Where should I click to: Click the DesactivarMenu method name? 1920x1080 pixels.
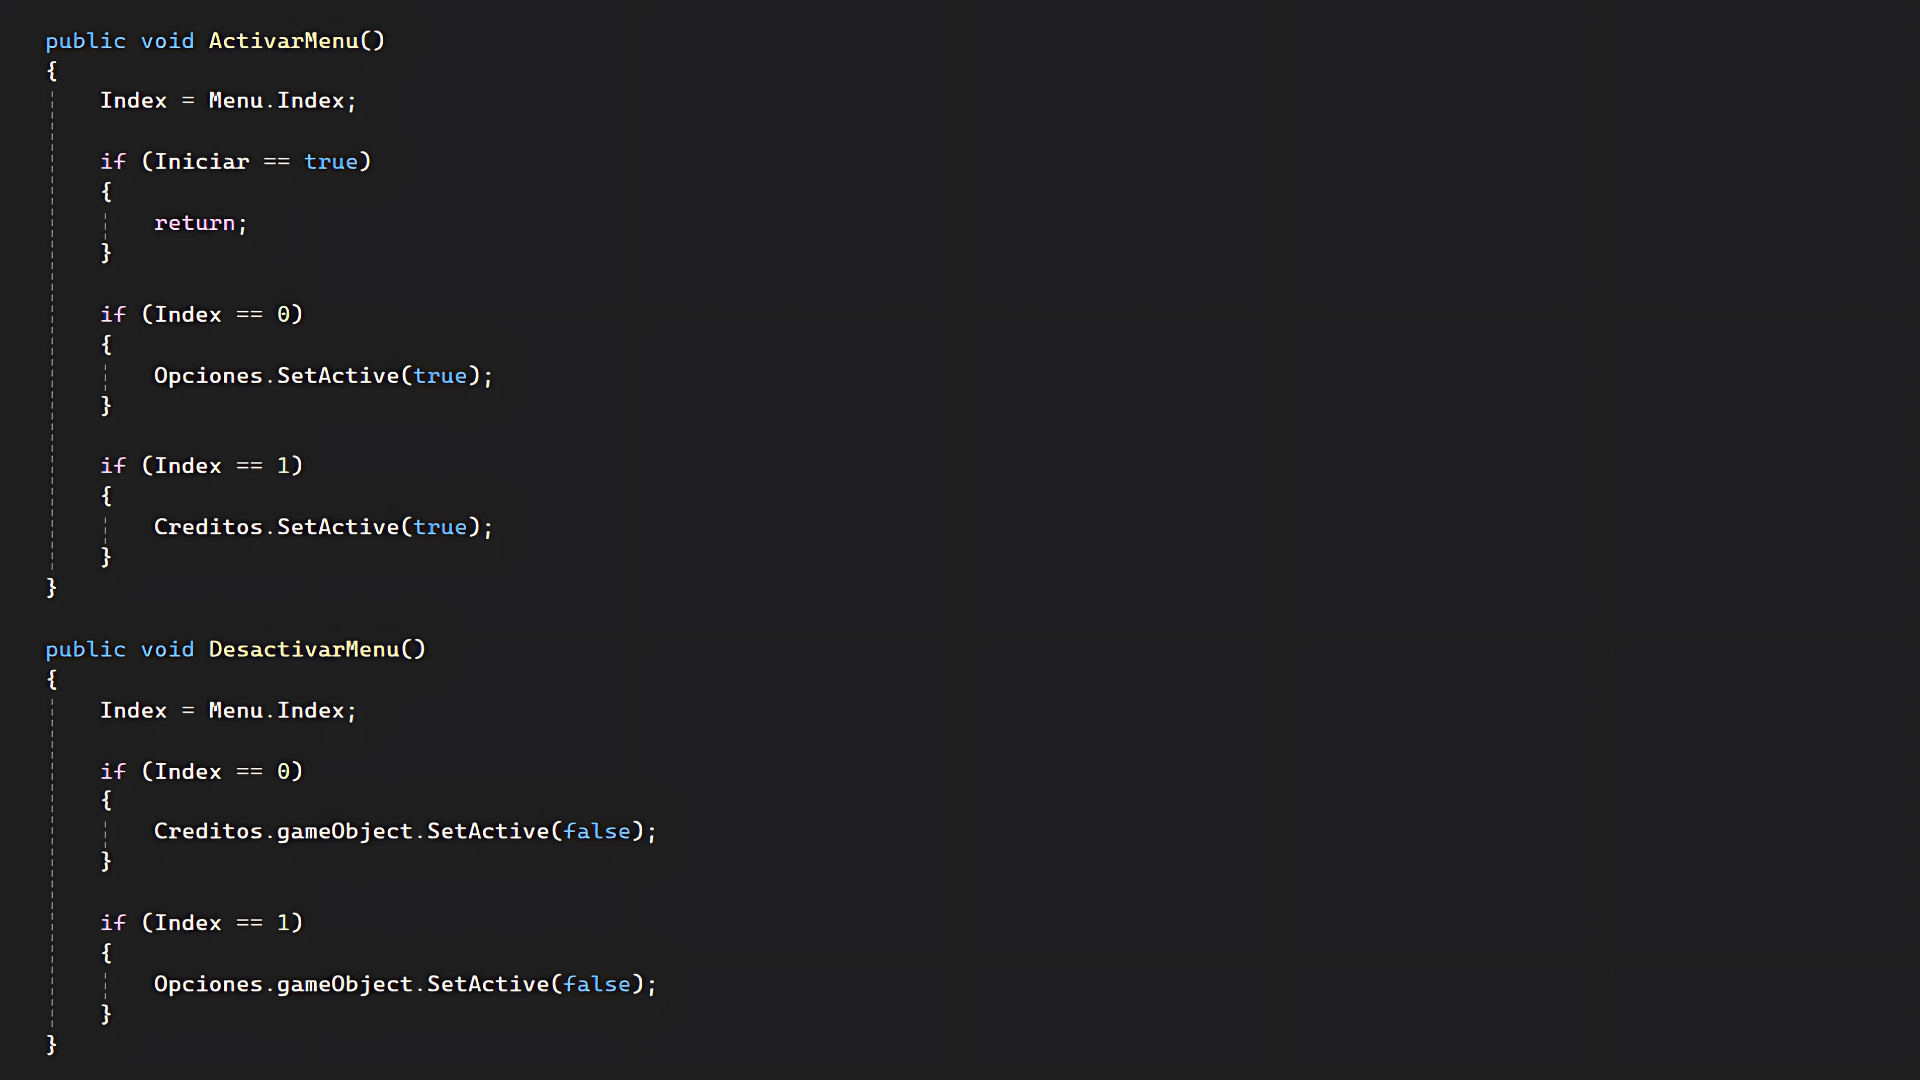click(x=304, y=649)
